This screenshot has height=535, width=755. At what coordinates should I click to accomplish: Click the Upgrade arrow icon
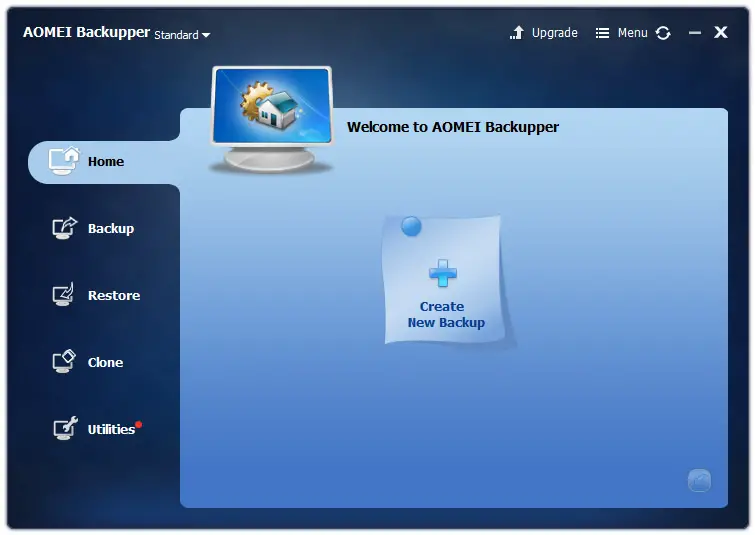point(517,33)
